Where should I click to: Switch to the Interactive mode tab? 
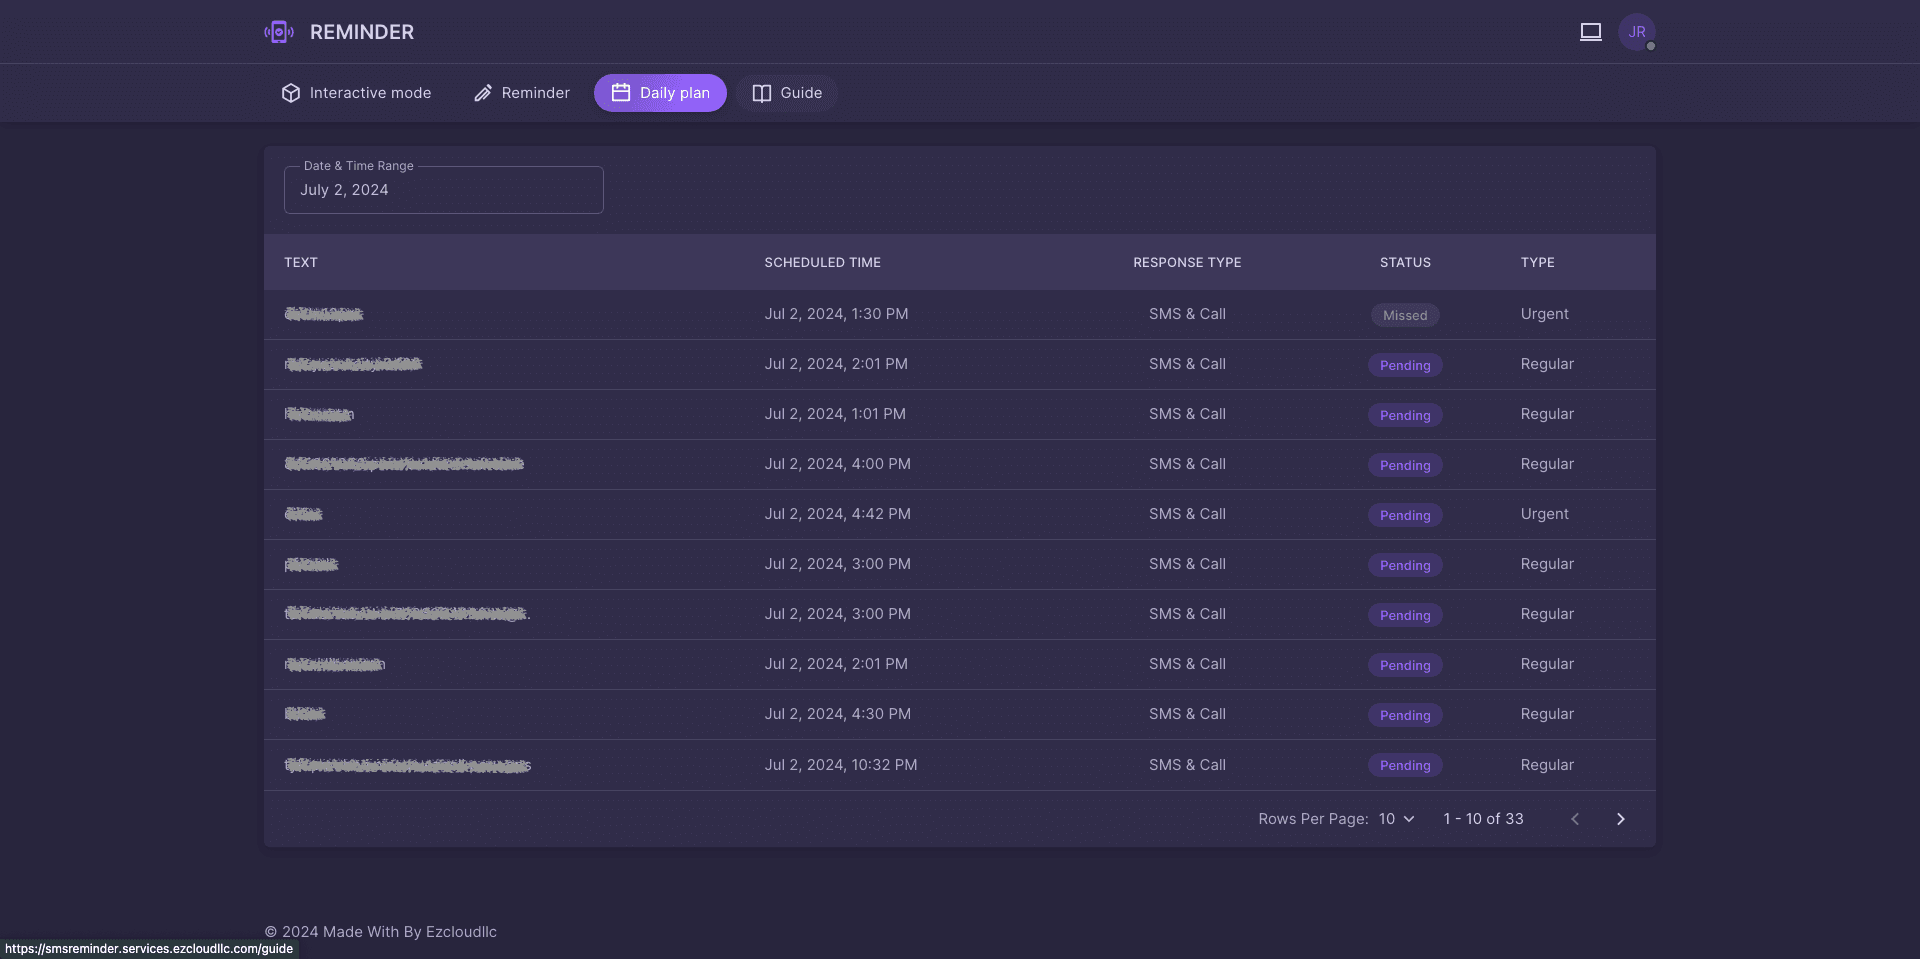click(357, 93)
